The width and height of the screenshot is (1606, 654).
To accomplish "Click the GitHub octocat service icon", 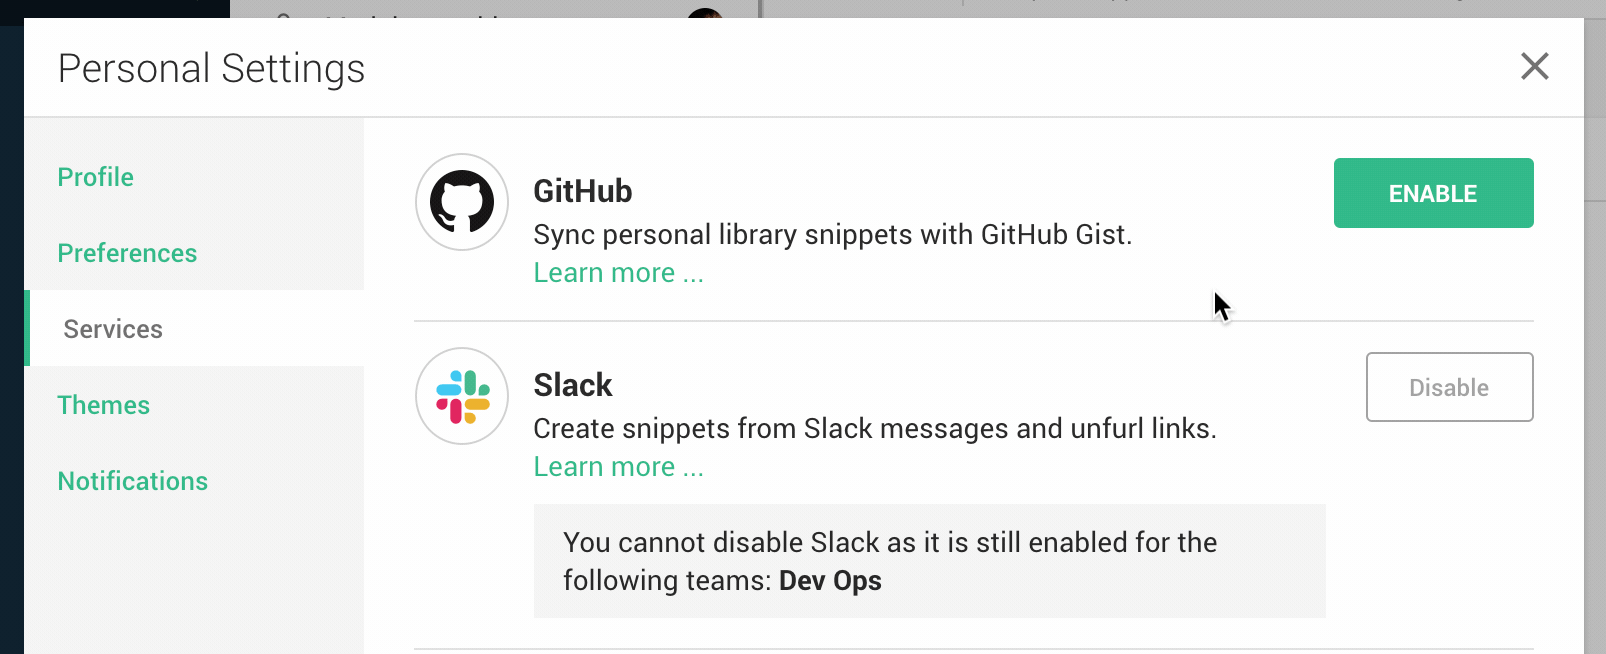I will pyautogui.click(x=461, y=201).
